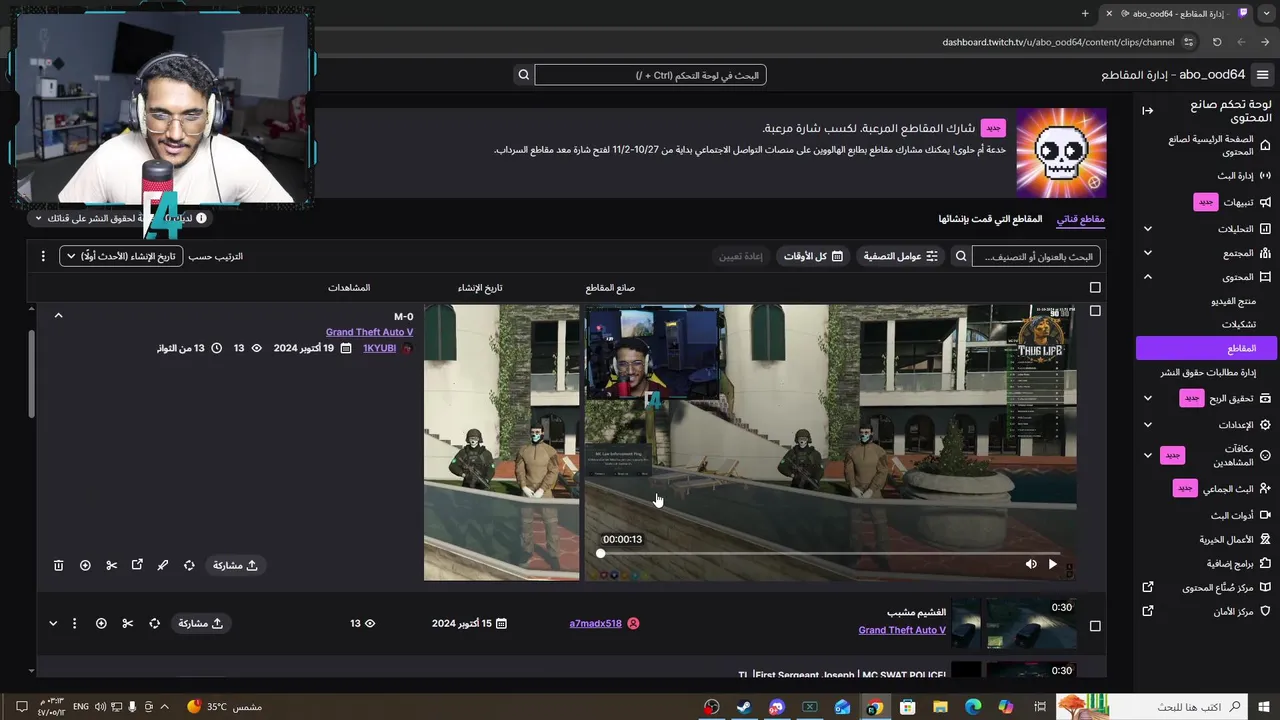Collapse the creator dashboard sidebar arrow
The image size is (1280, 720).
point(1148,111)
